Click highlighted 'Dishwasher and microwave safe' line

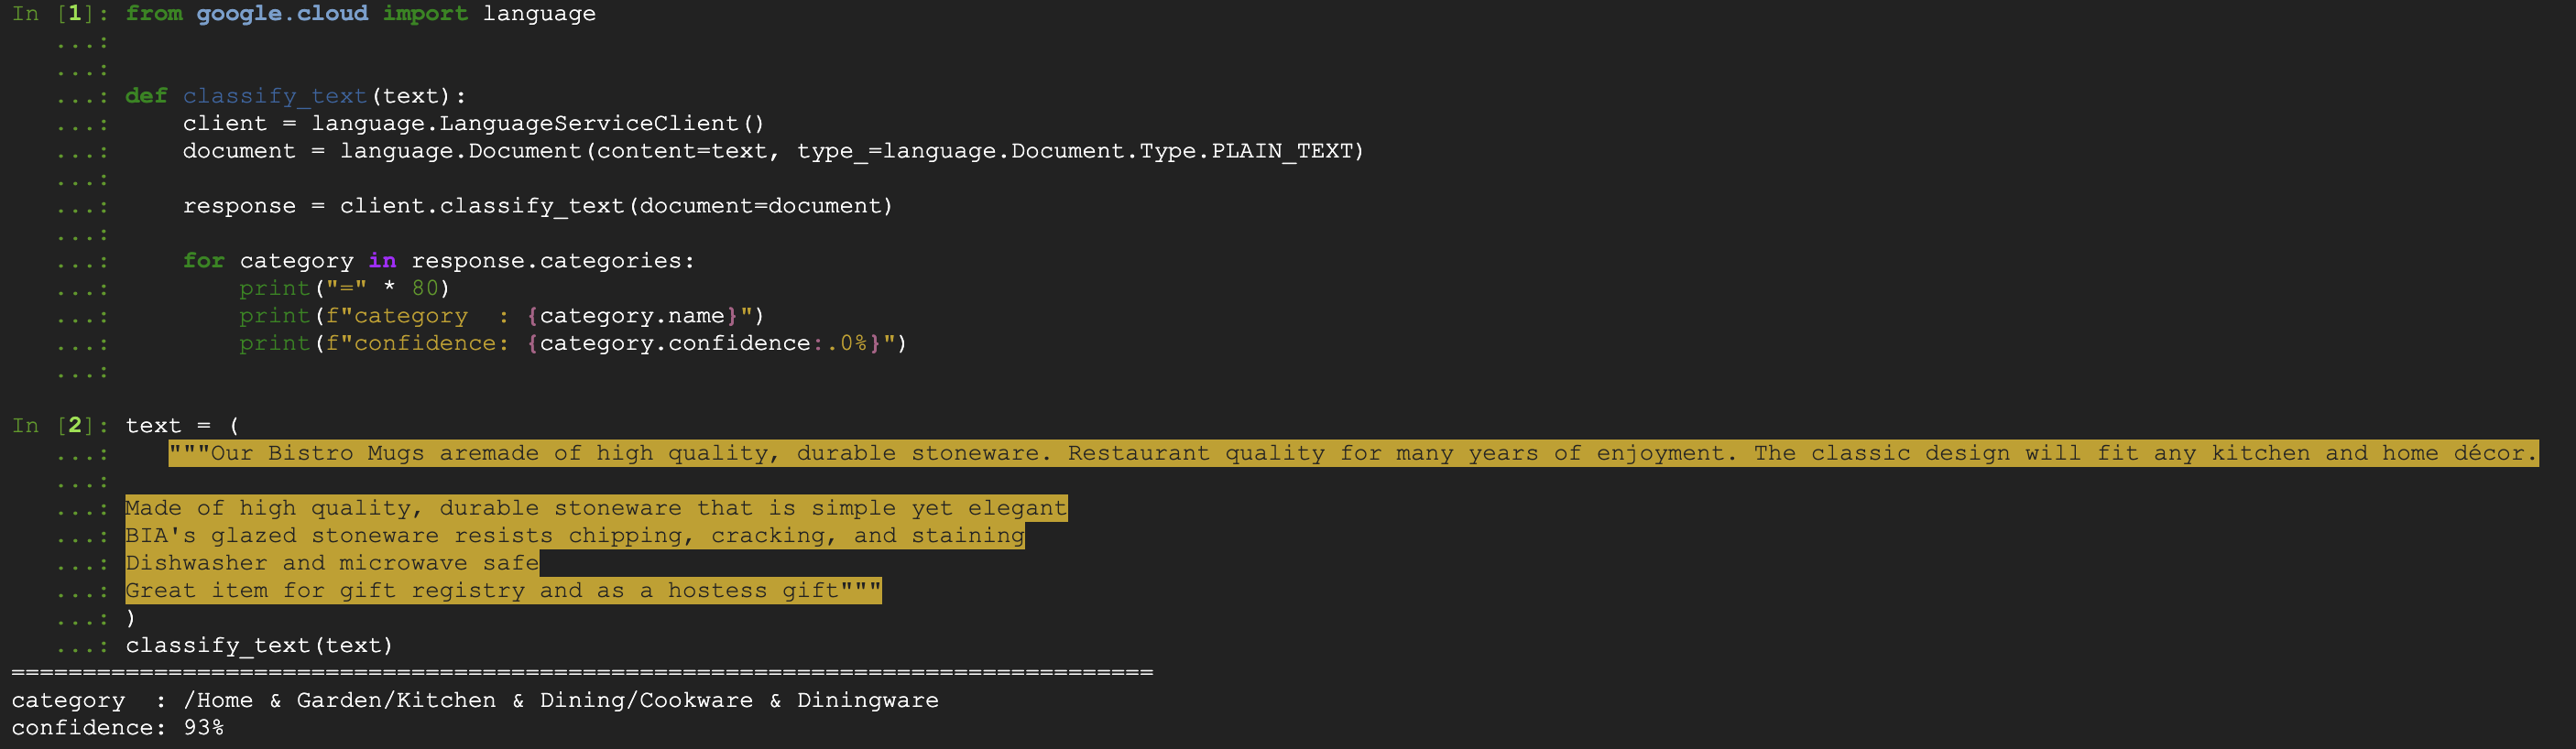click(332, 563)
